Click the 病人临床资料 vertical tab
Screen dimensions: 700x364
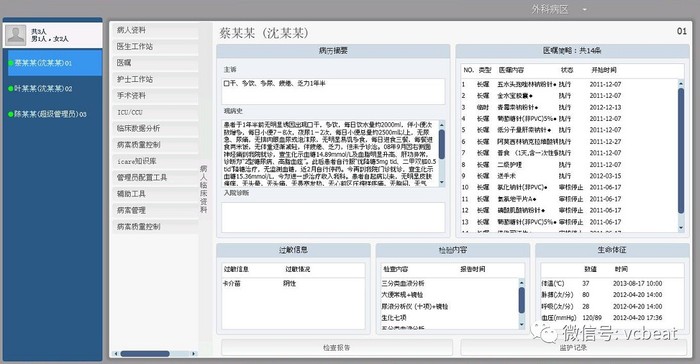[204, 189]
